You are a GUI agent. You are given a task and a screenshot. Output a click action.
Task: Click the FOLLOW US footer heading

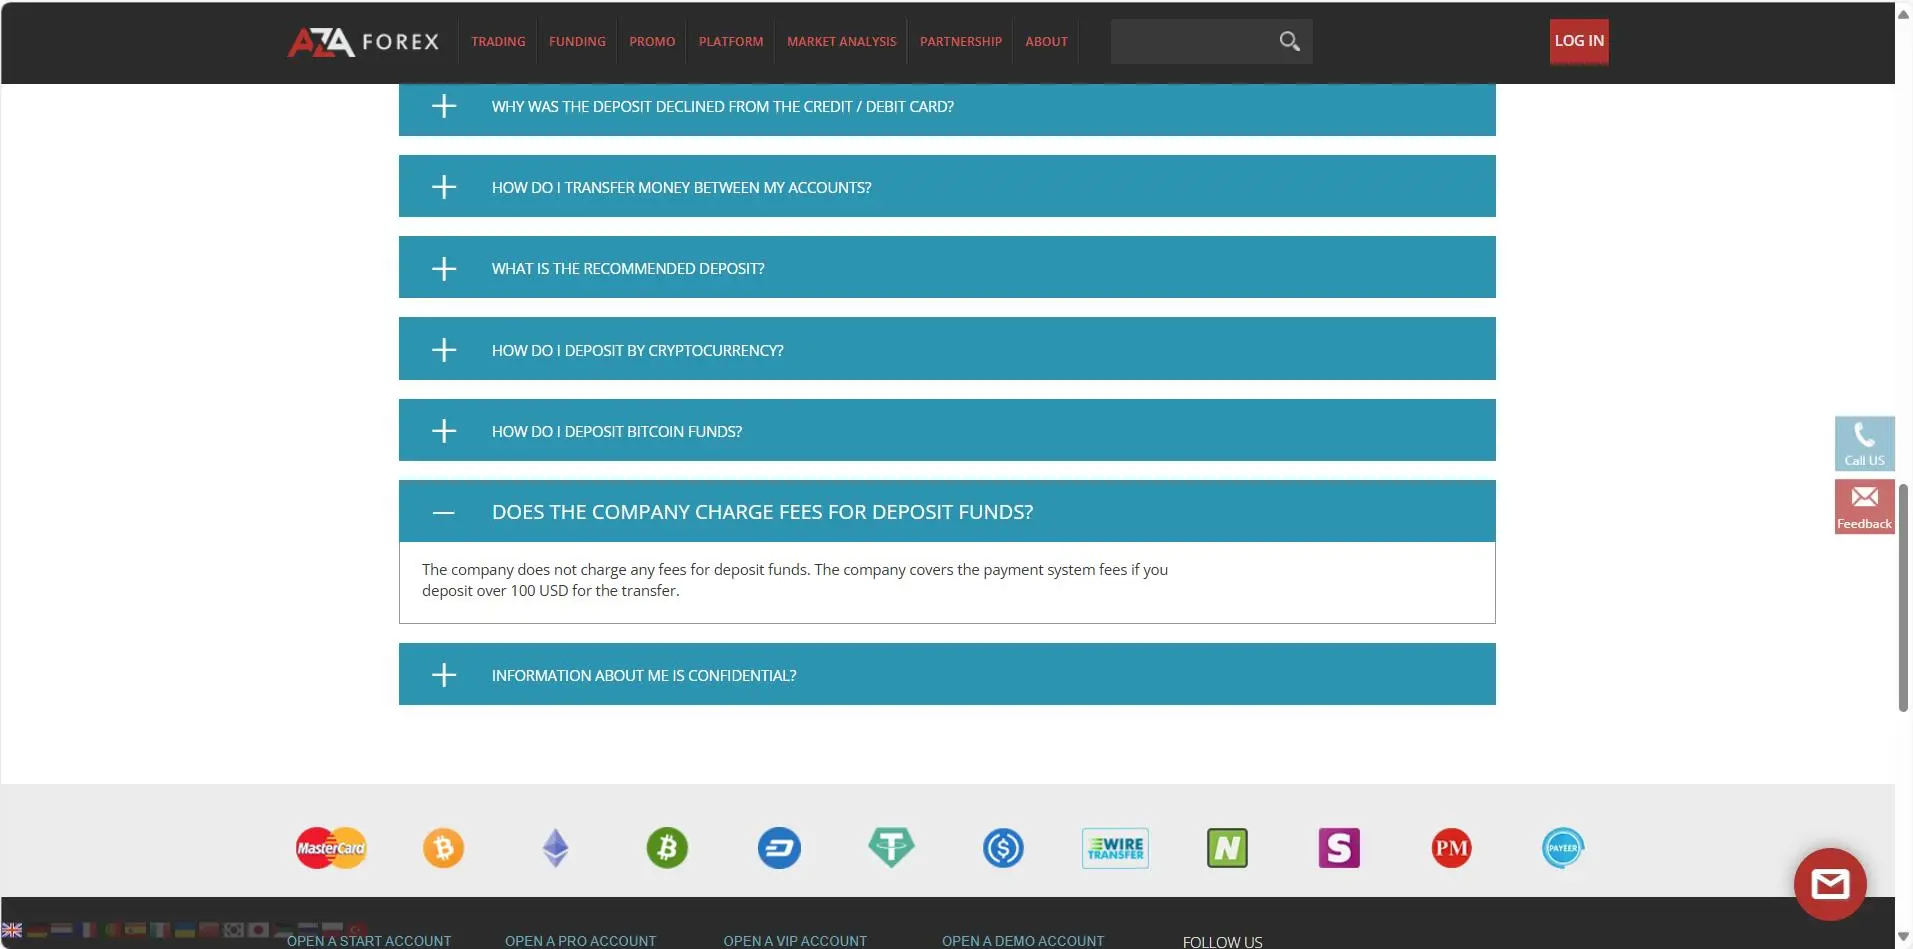pyautogui.click(x=1222, y=941)
